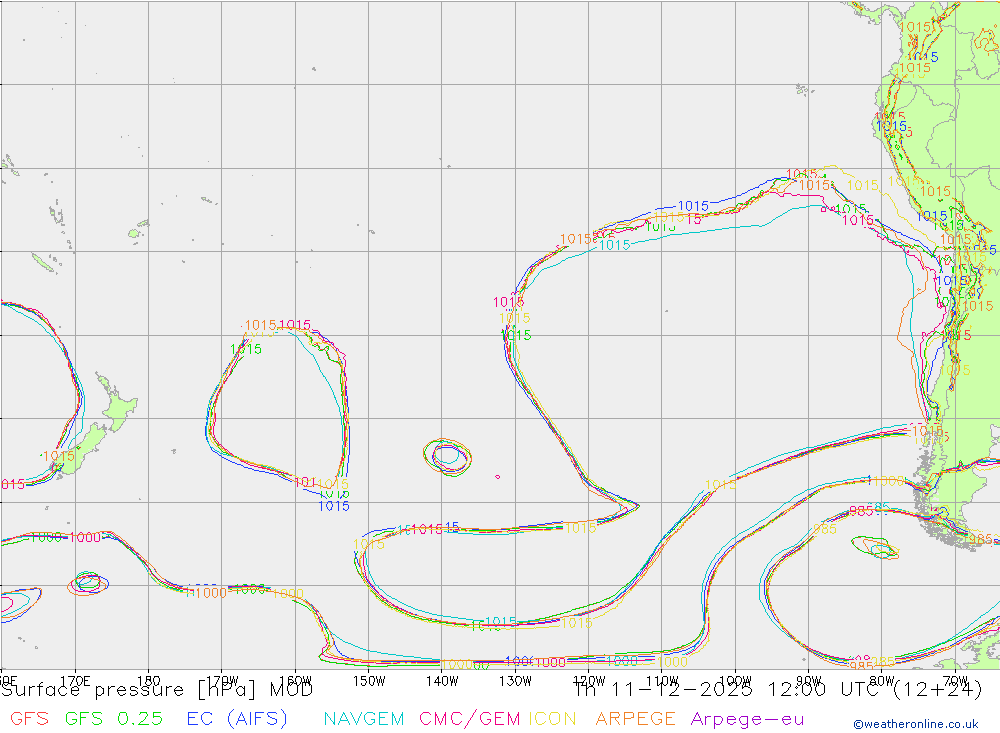This screenshot has height=733, width=1000.
Task: Click the 170W longitude label
Action: tap(223, 681)
